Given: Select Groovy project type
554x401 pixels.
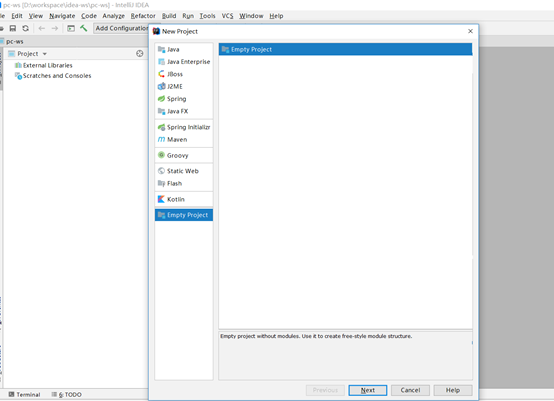Looking at the screenshot, I should pyautogui.click(x=184, y=155).
